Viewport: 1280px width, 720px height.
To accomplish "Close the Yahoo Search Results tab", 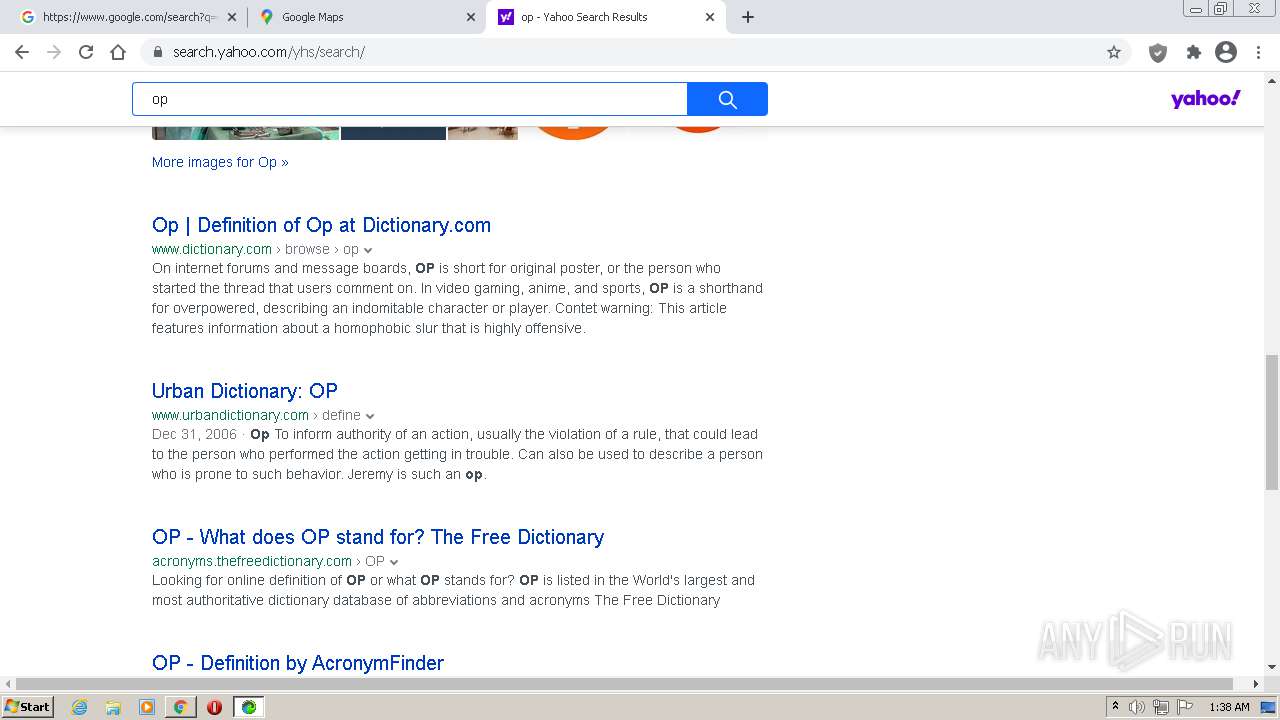I will tap(710, 17).
